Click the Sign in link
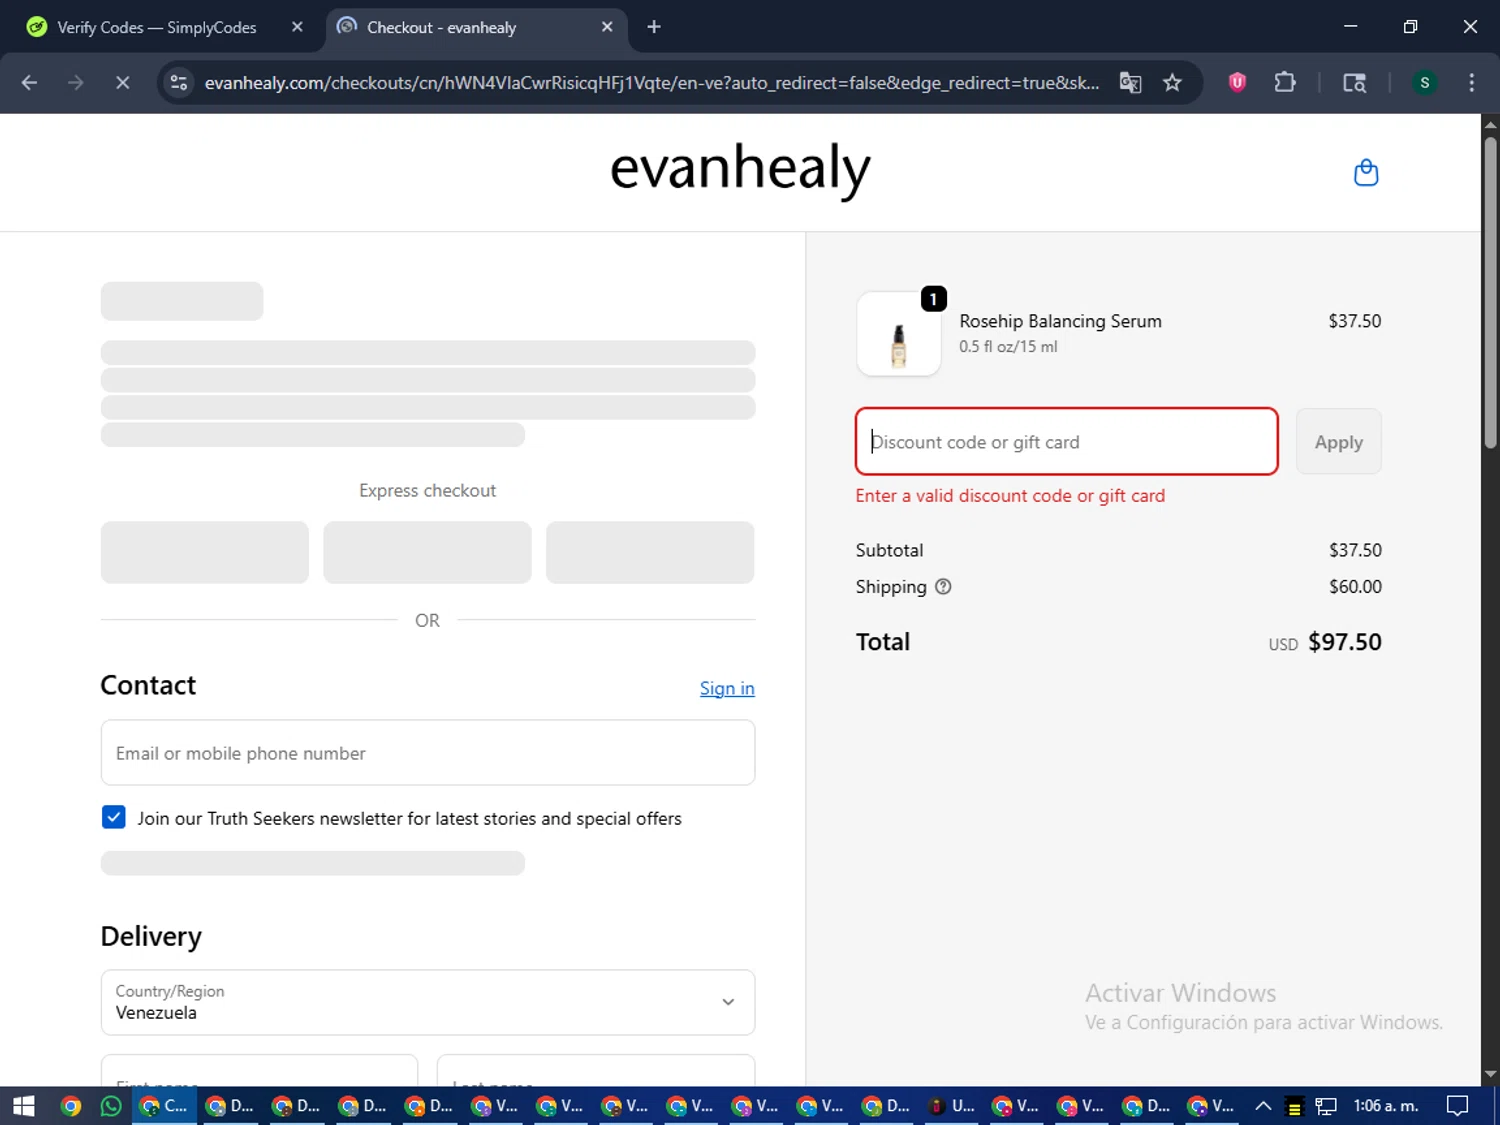 click(x=727, y=688)
